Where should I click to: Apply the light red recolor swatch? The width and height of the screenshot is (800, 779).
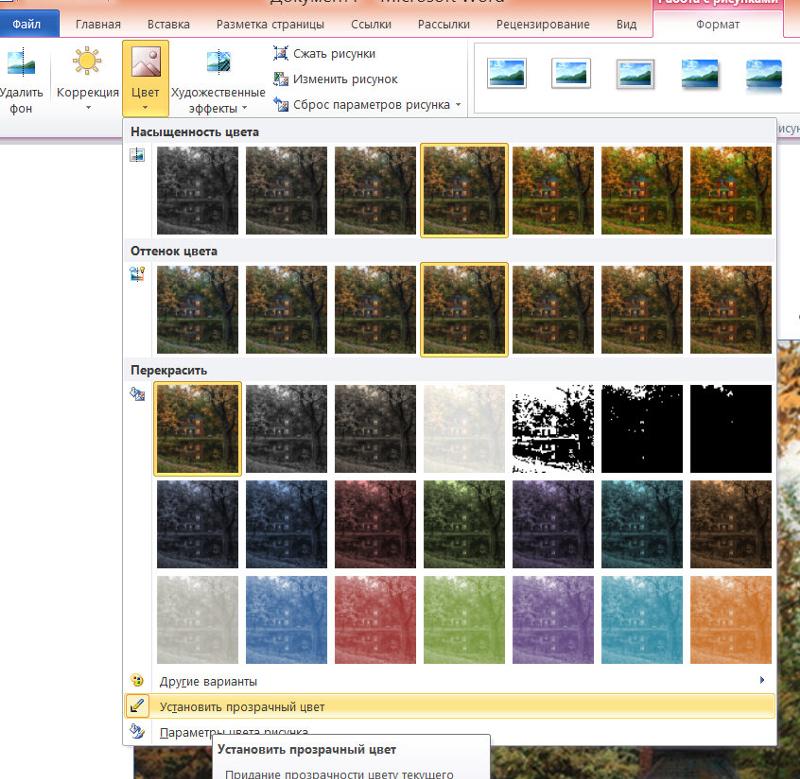[375, 620]
